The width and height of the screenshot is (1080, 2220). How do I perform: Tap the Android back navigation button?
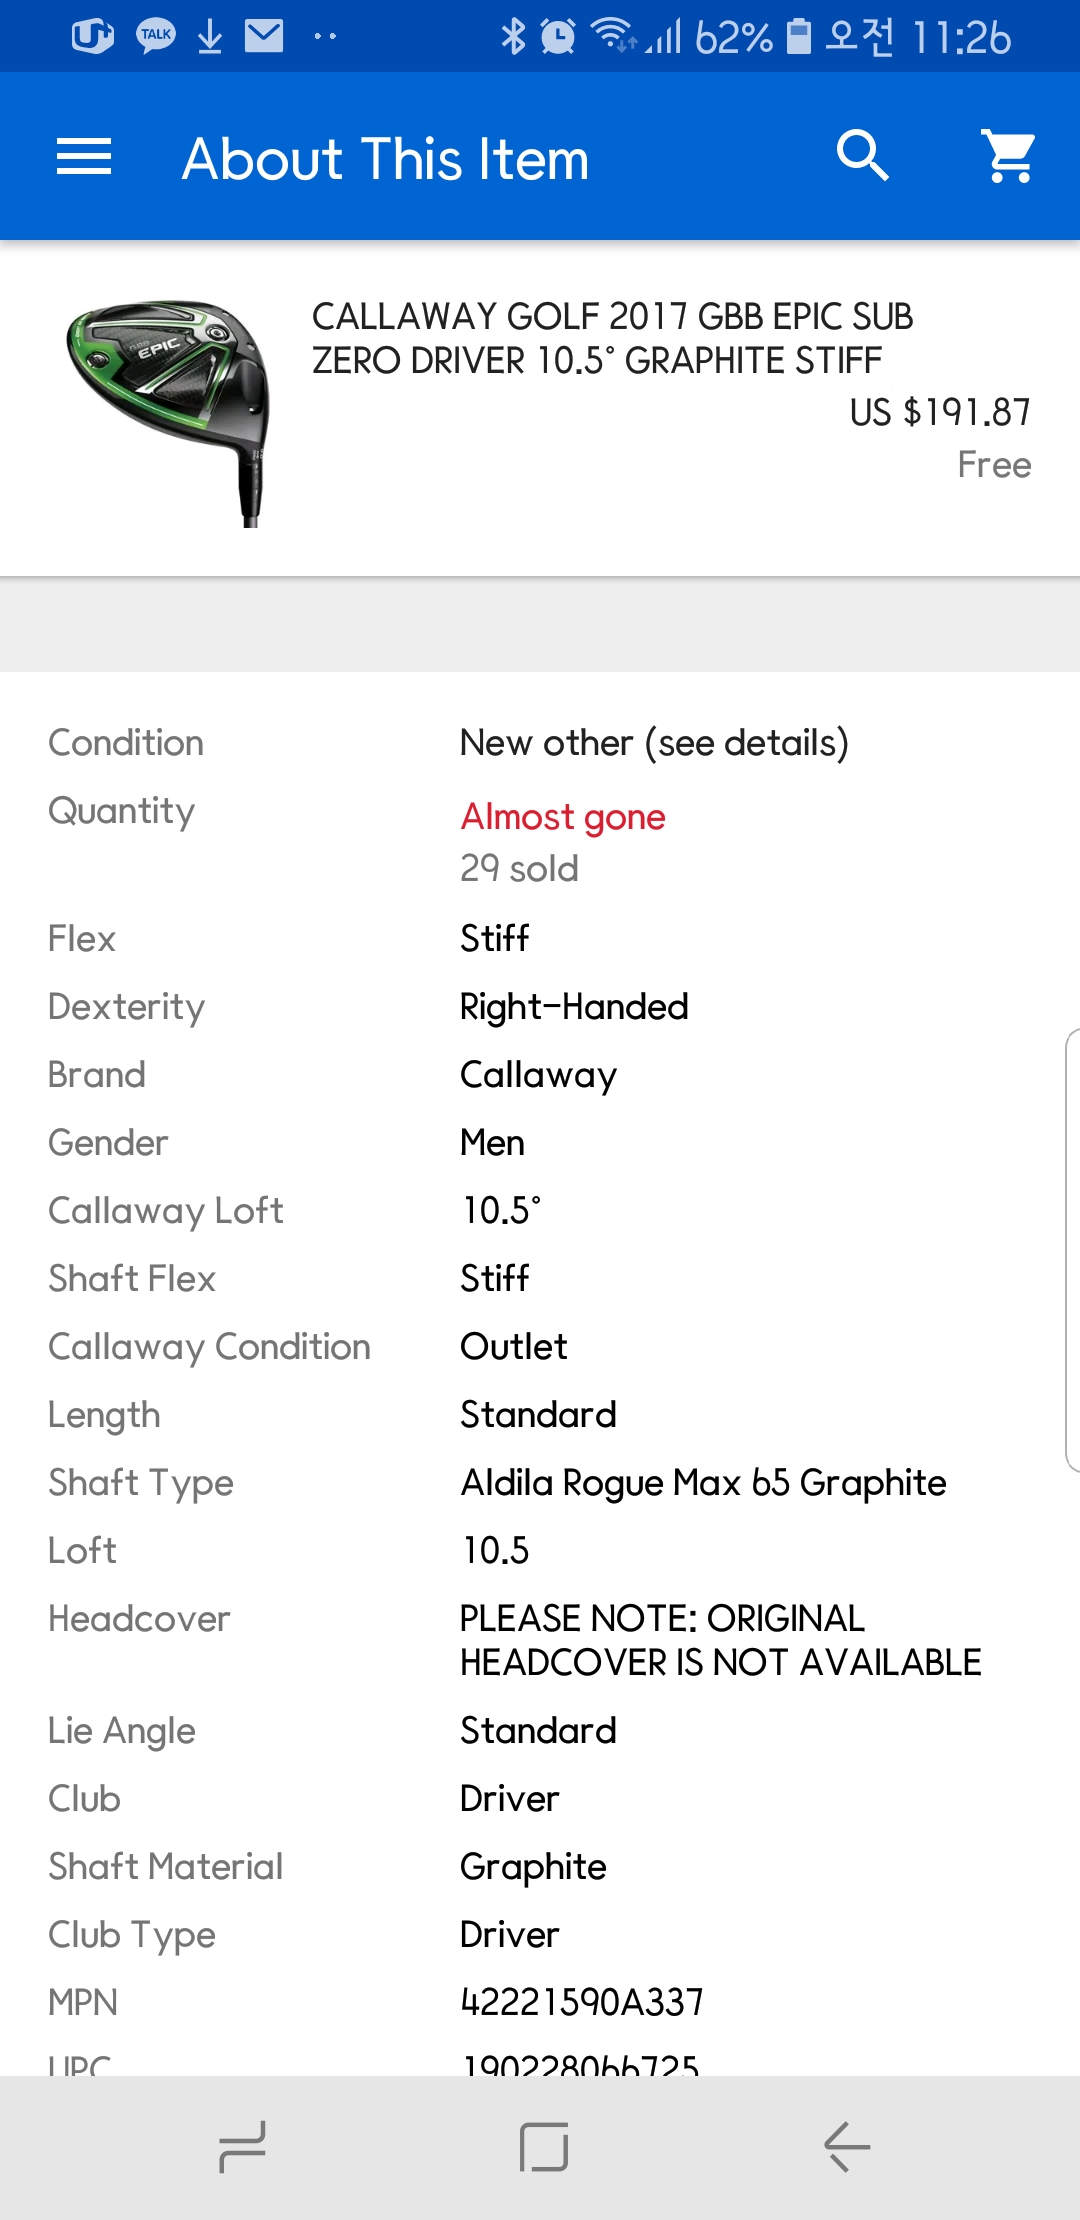(846, 2147)
